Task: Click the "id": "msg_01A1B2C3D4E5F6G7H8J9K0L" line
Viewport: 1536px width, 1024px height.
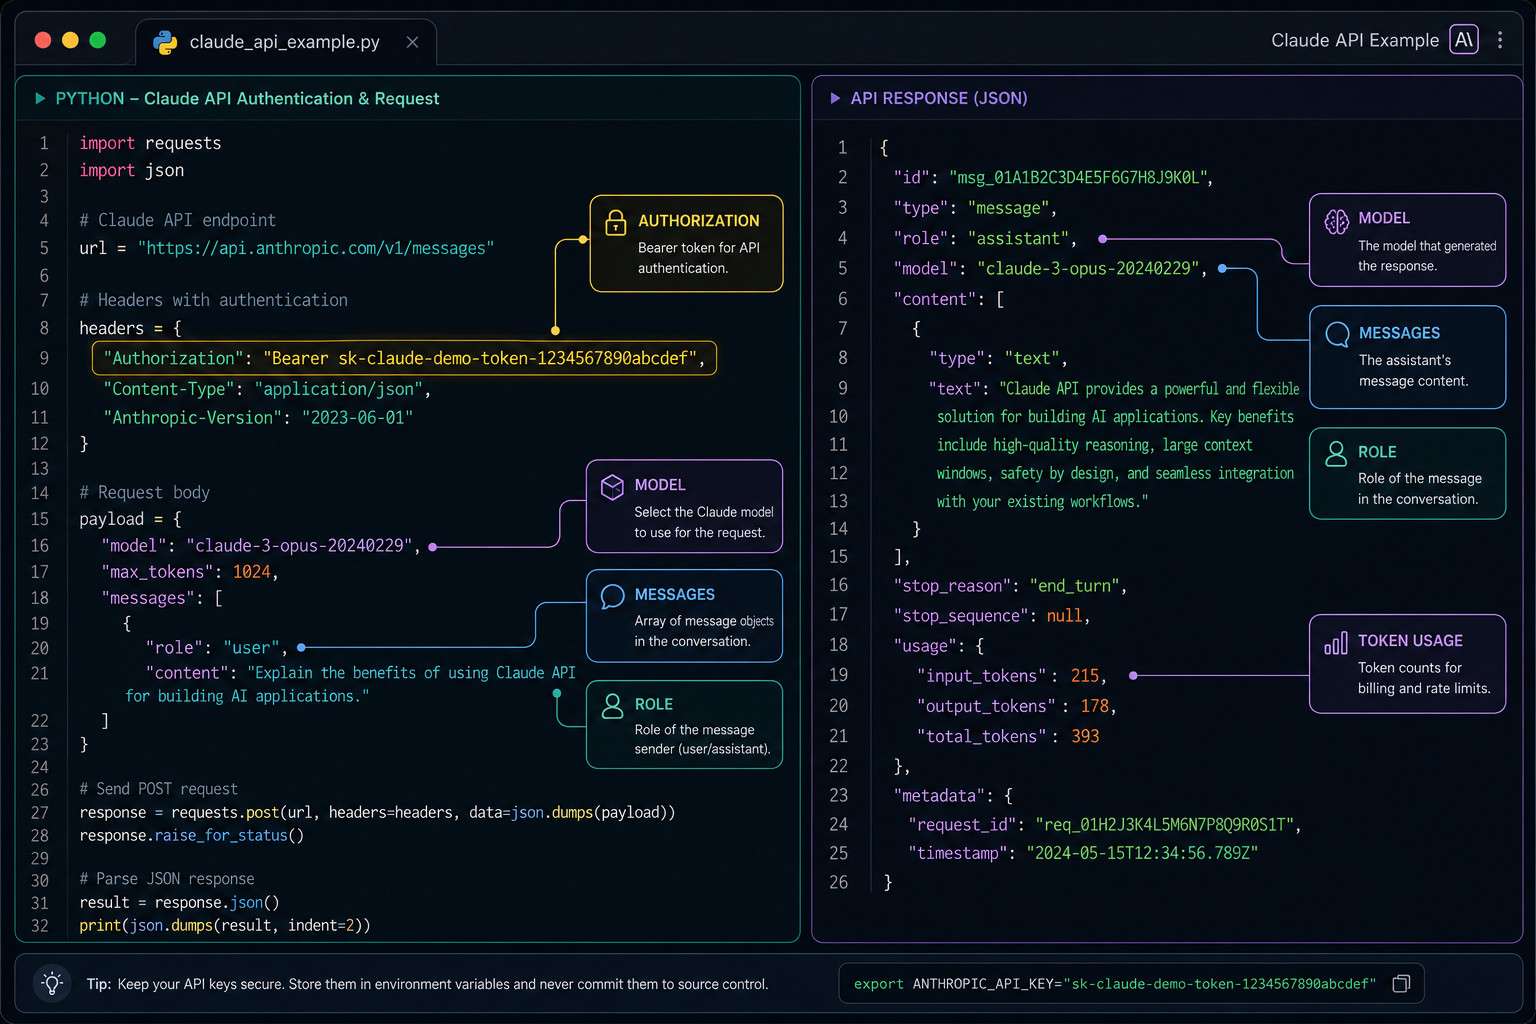Action: [x=1054, y=177]
